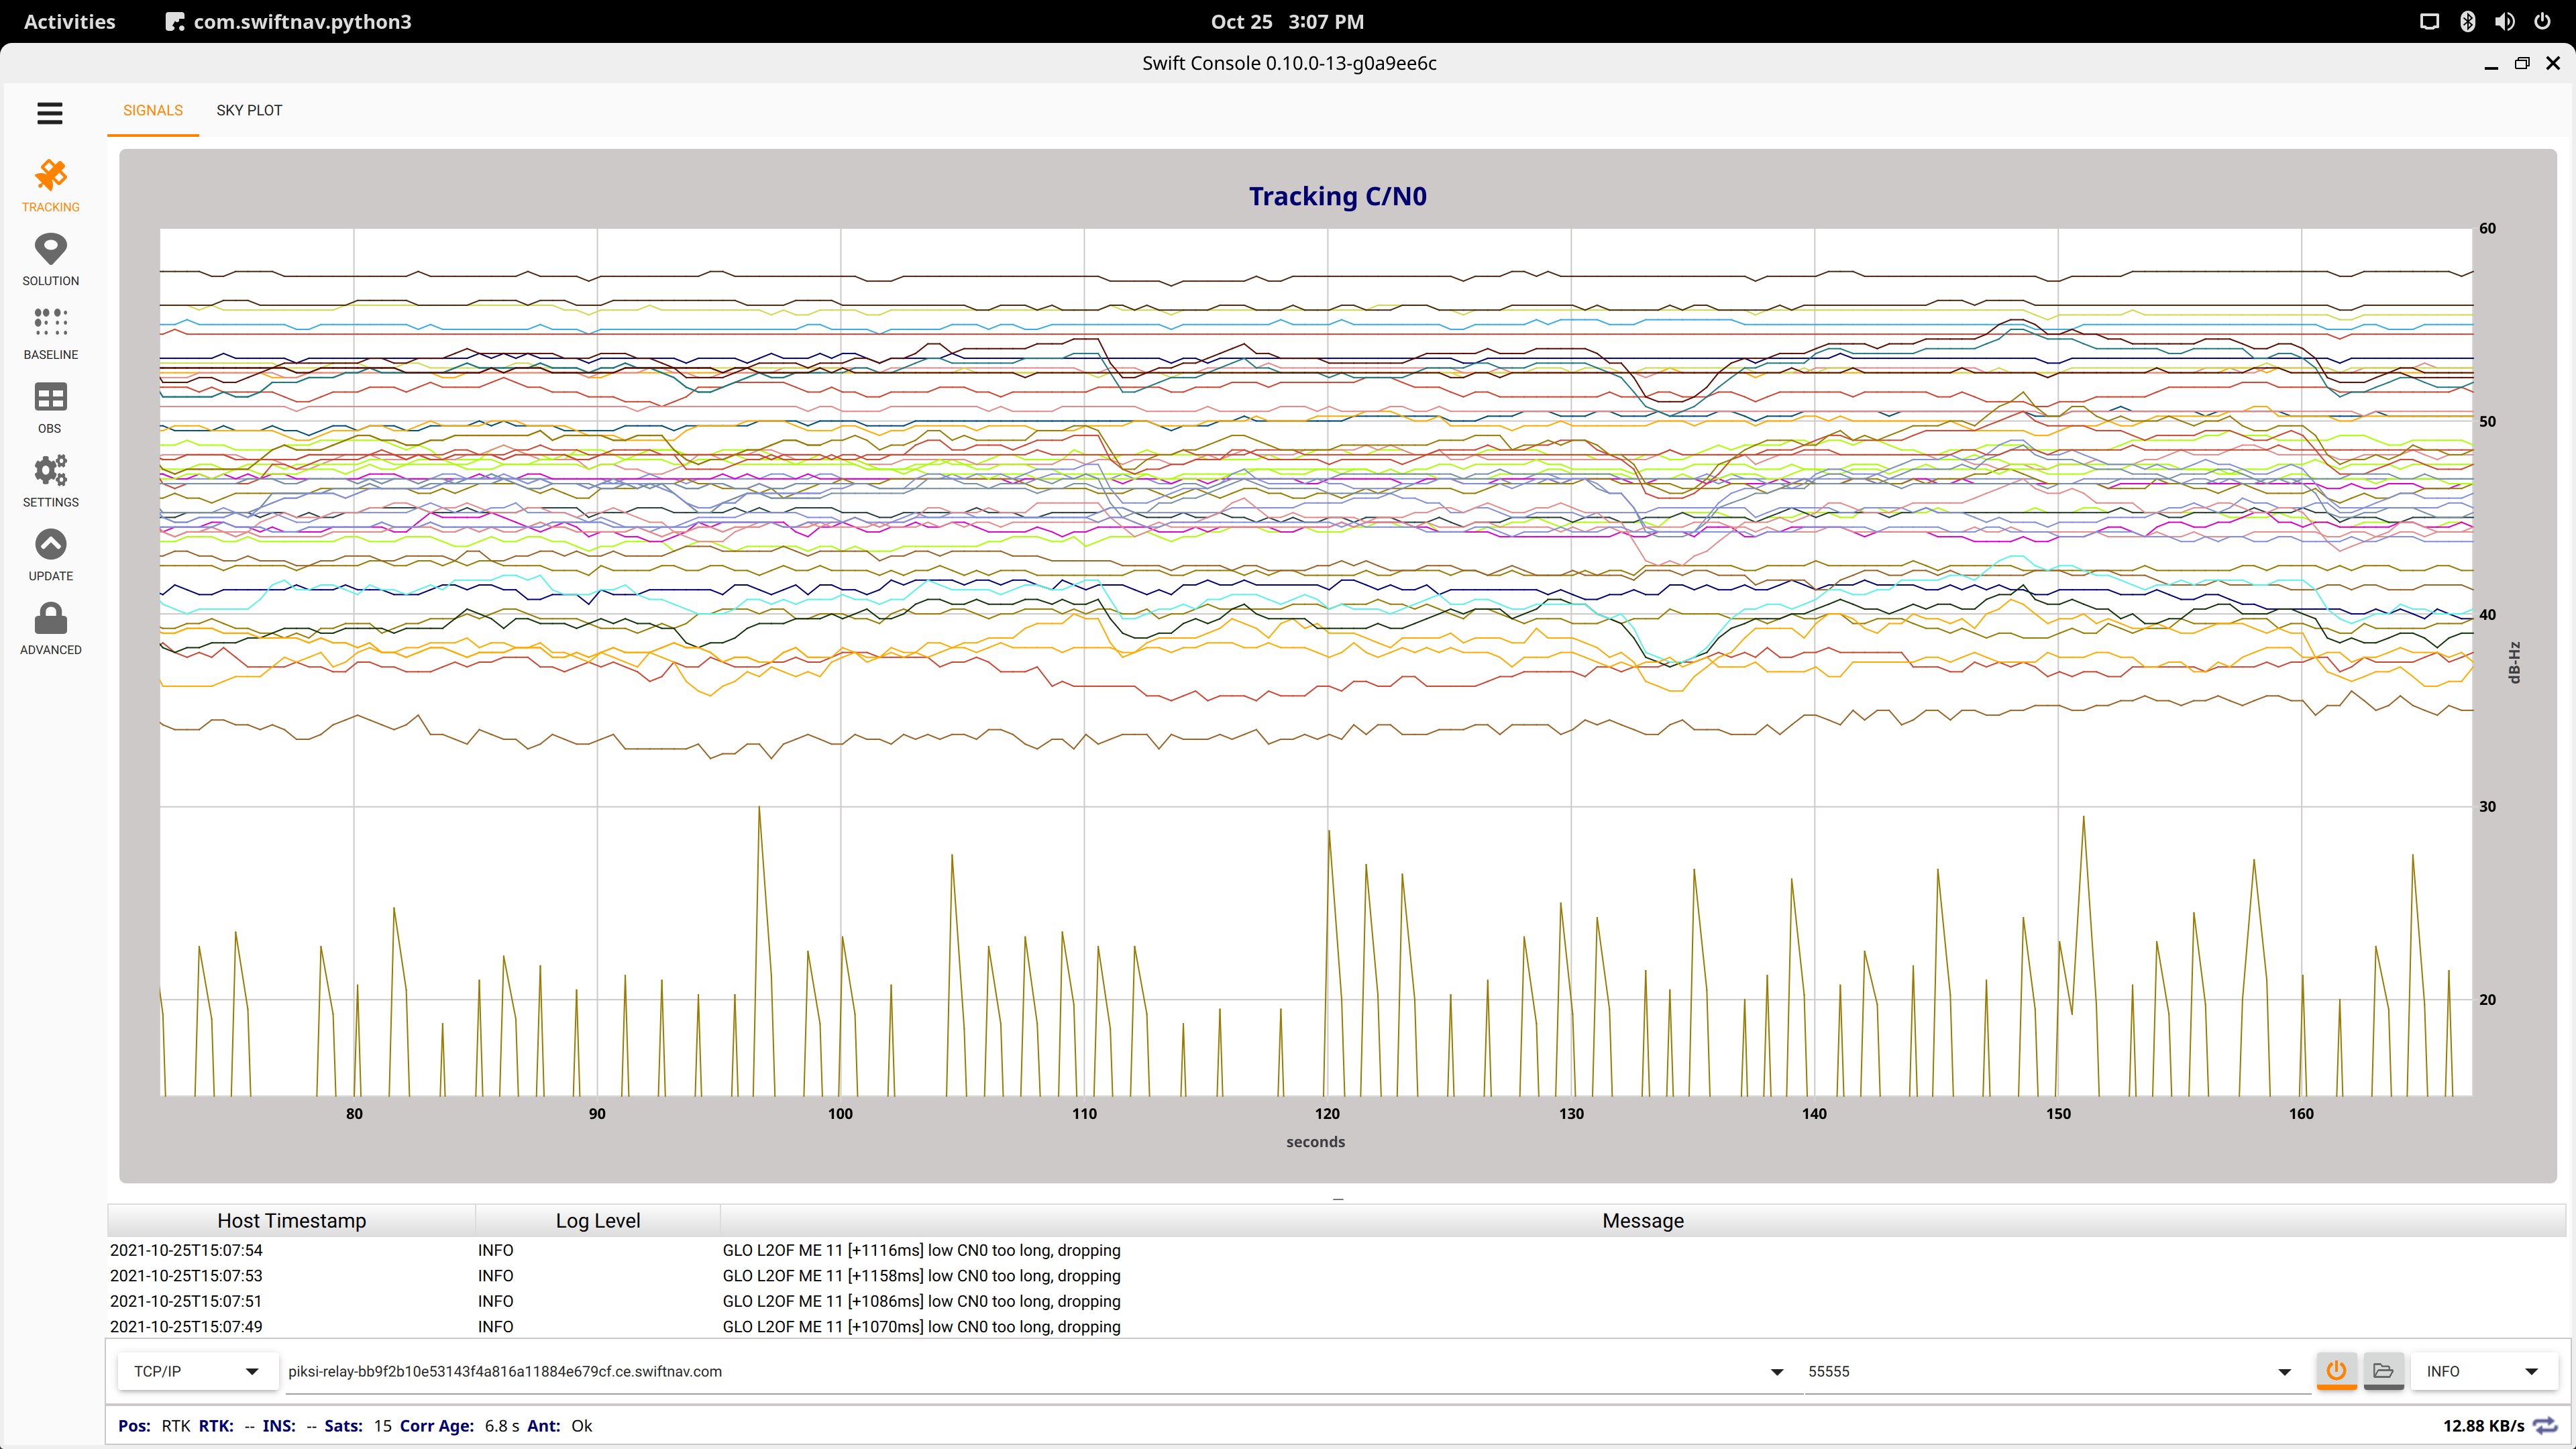Switch to the Sky Plot tab

[x=249, y=110]
